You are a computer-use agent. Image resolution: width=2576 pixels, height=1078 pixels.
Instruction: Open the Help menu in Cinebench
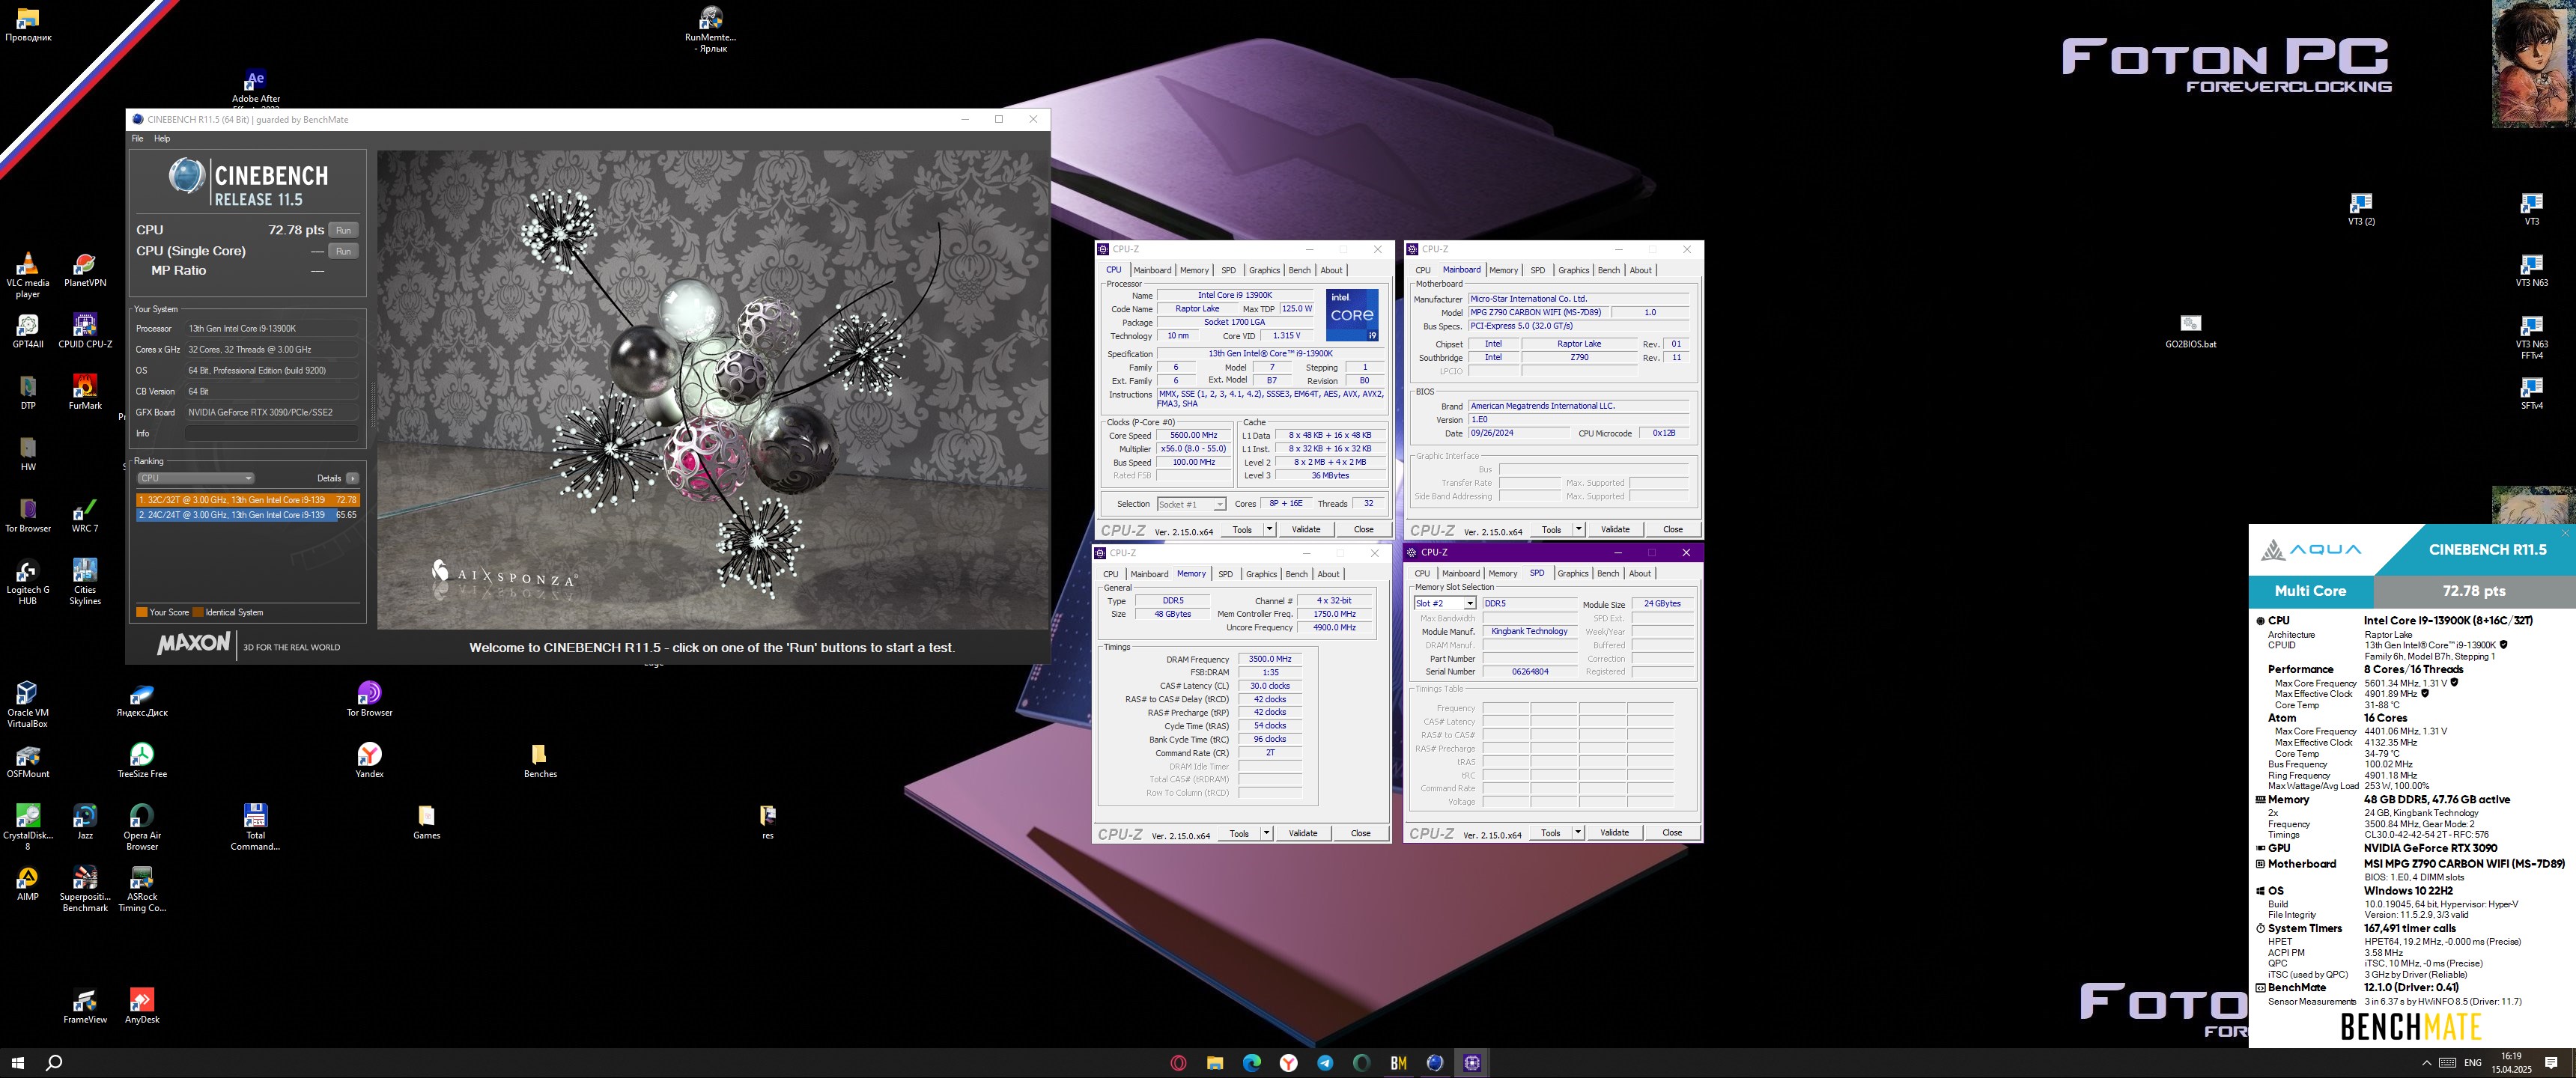(162, 139)
